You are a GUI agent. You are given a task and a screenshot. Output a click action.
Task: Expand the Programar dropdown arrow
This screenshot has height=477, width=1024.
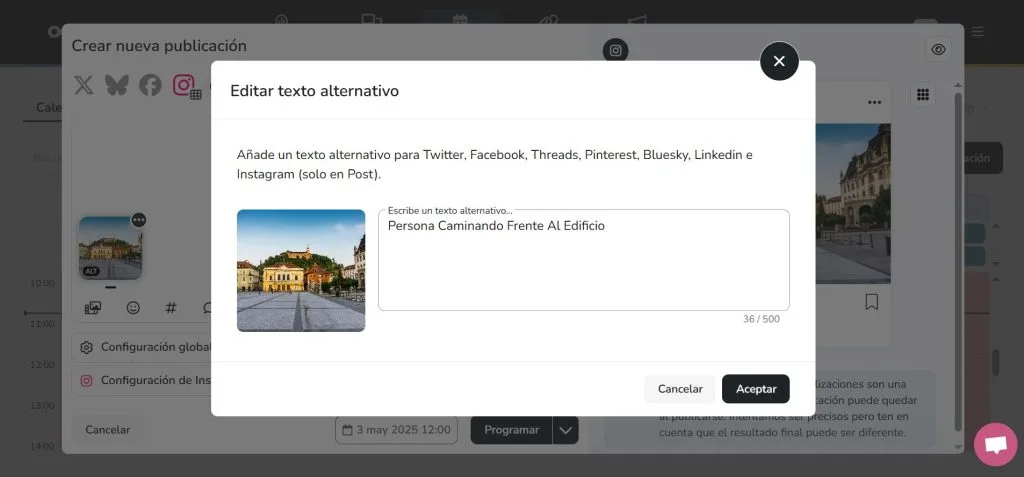click(x=566, y=430)
